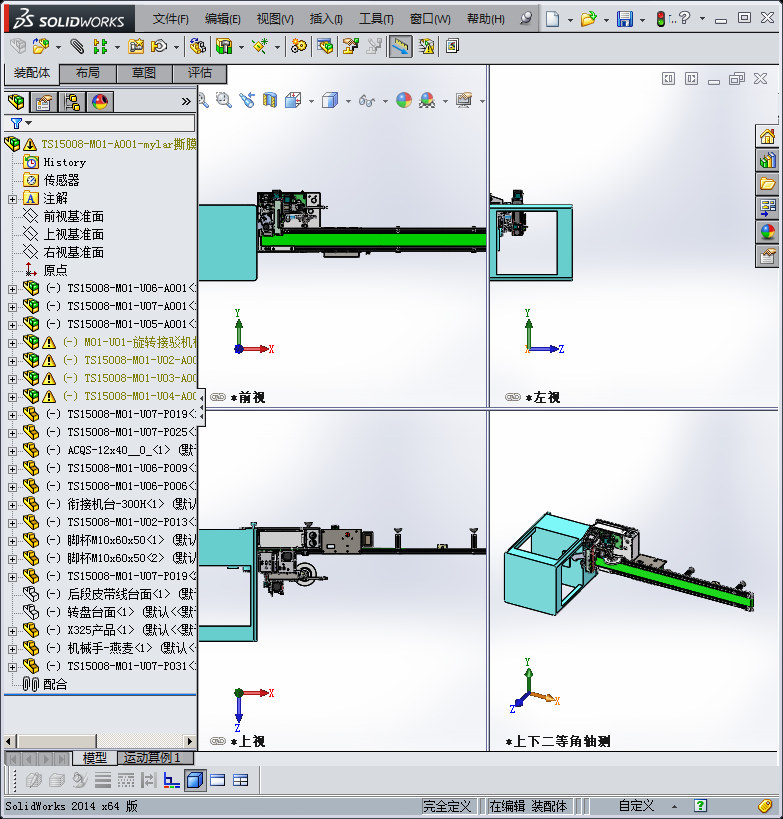Click the Hide/Show Items glasses icon
The height and width of the screenshot is (819, 783).
(367, 100)
